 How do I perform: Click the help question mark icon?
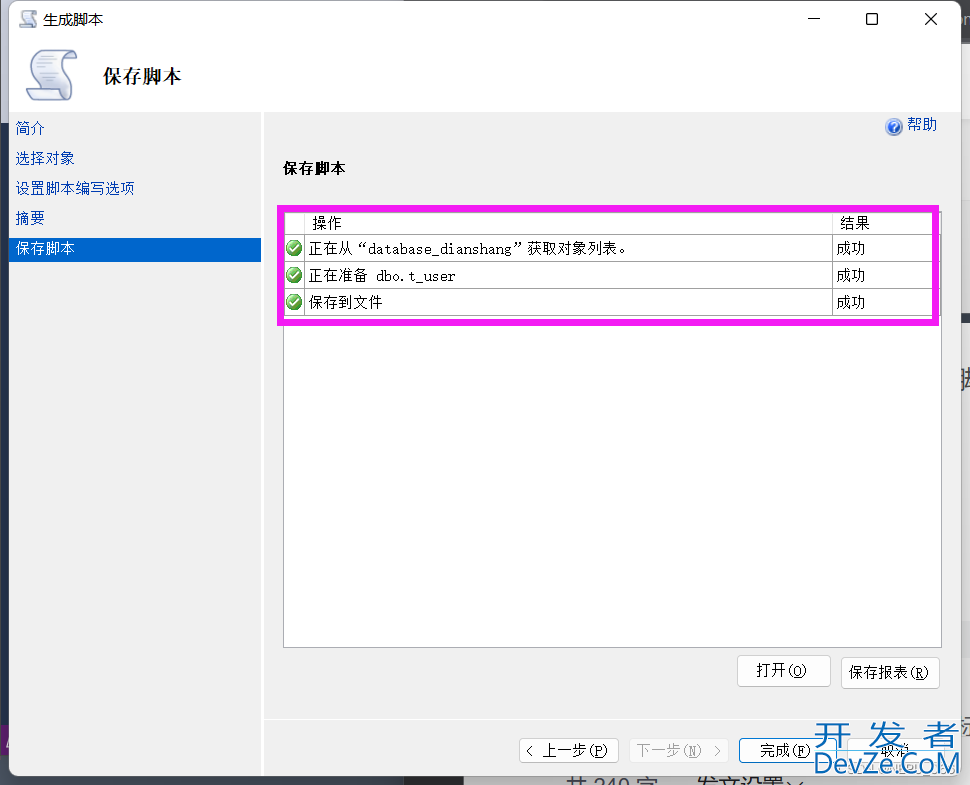(893, 127)
